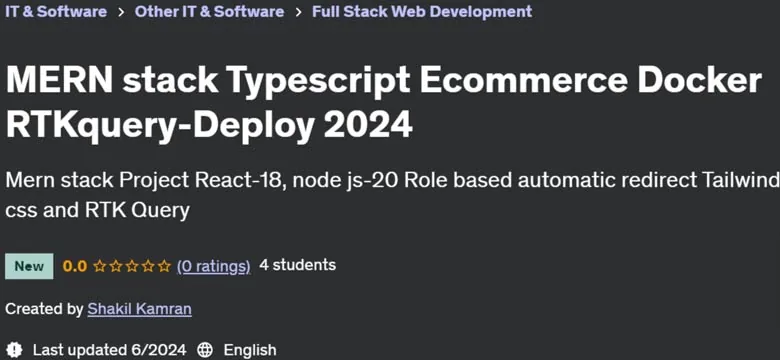780x360 pixels.
Task: View instructor Shakil Kamran's profile
Action: (x=139, y=309)
